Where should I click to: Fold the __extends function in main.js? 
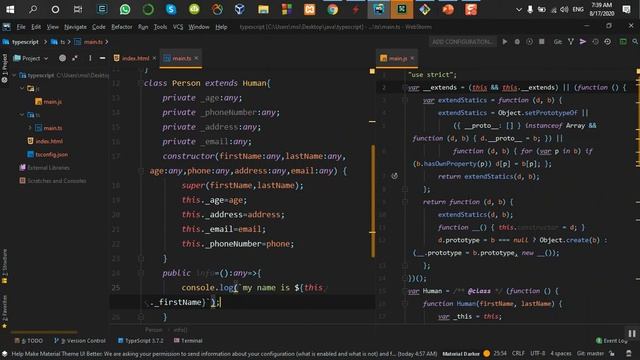(x=405, y=87)
